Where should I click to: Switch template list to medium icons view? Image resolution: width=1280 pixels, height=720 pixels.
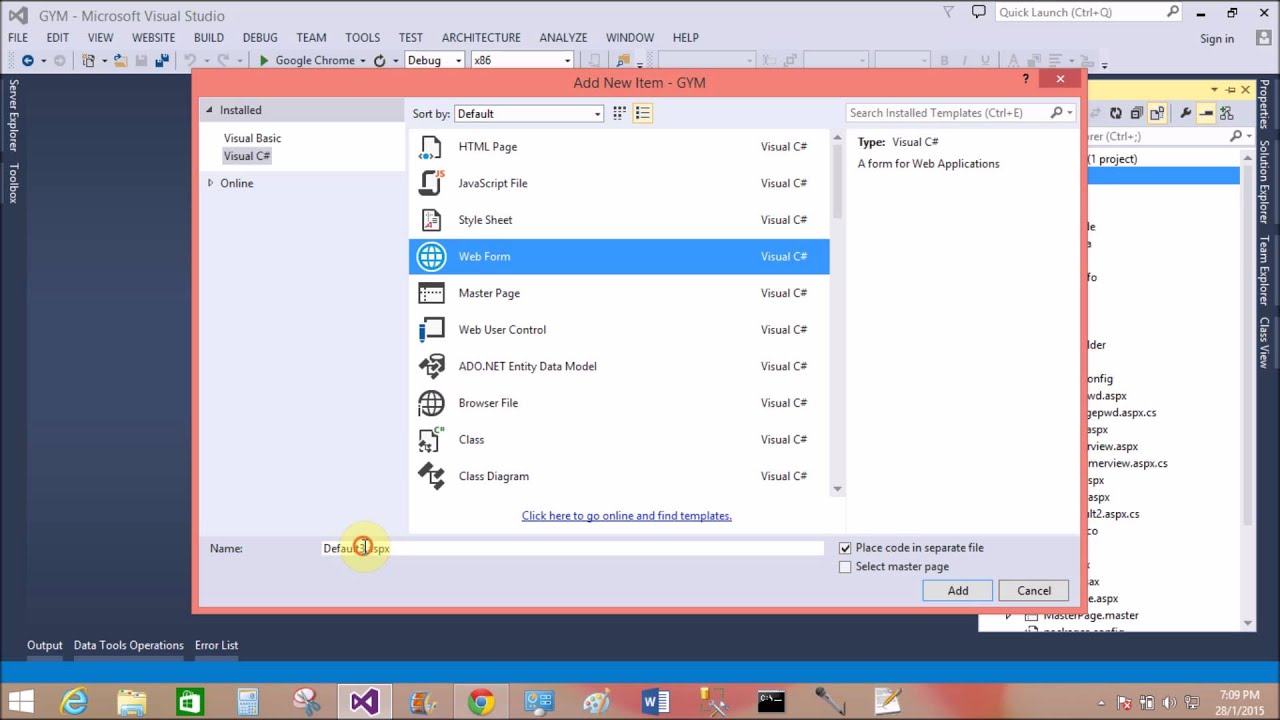click(643, 113)
